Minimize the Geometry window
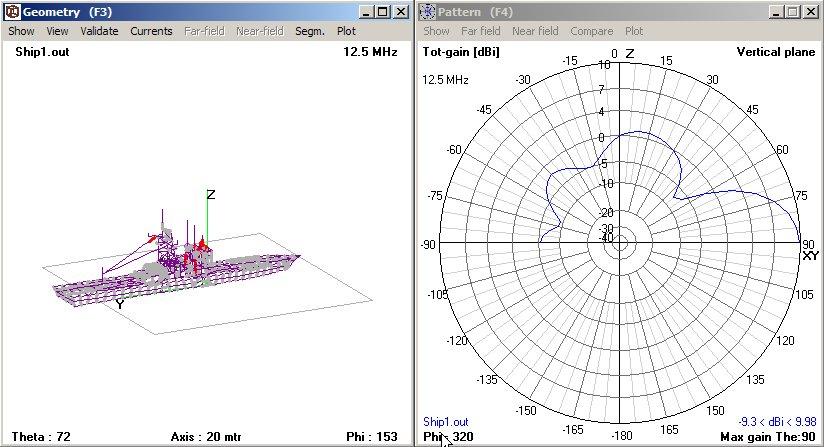 tap(366, 12)
